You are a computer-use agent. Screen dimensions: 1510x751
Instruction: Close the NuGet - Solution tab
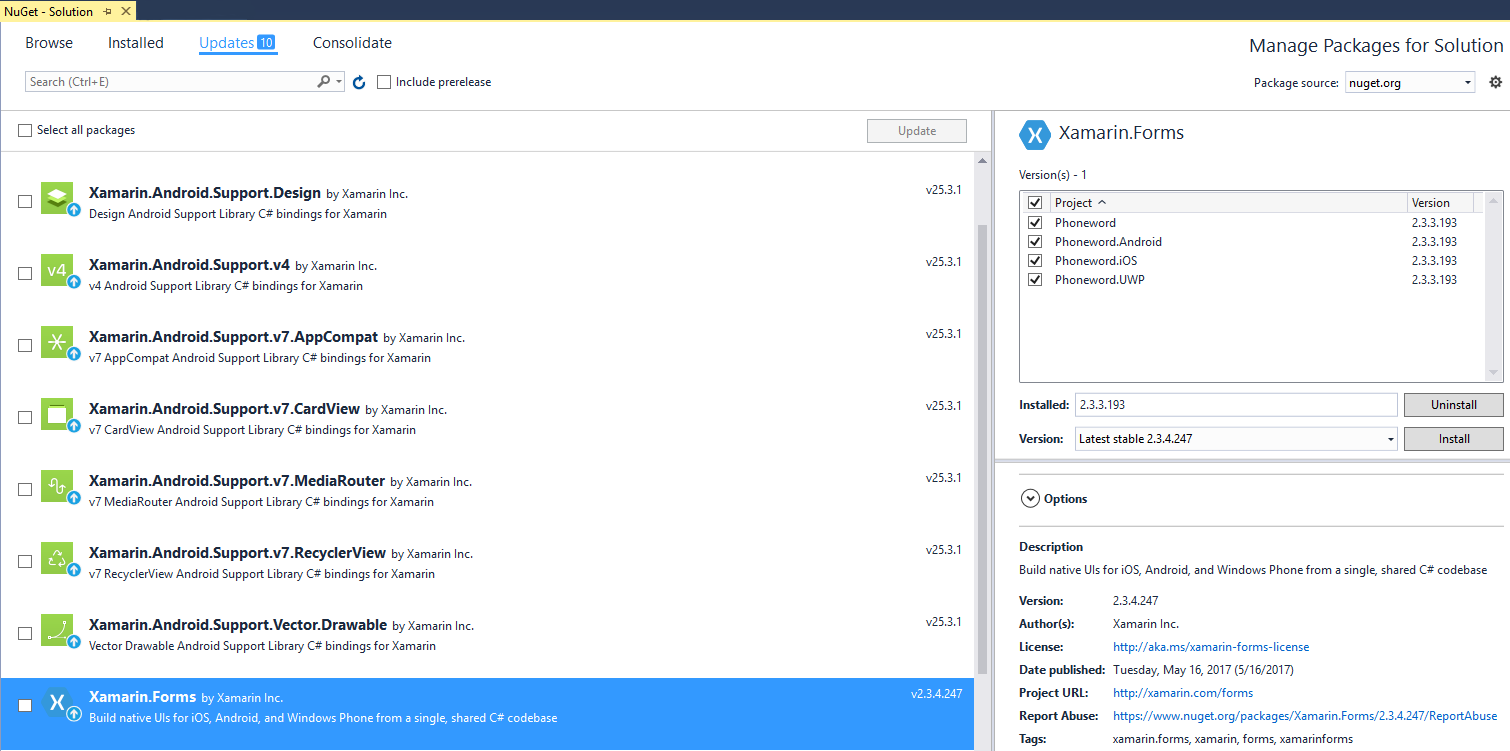127,12
